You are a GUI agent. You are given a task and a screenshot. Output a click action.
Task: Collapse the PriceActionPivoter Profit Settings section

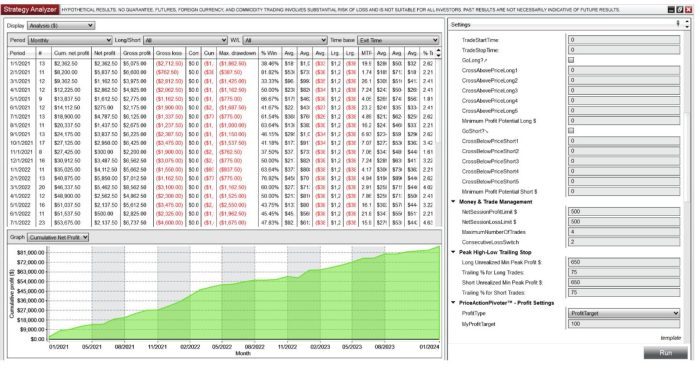454,303
